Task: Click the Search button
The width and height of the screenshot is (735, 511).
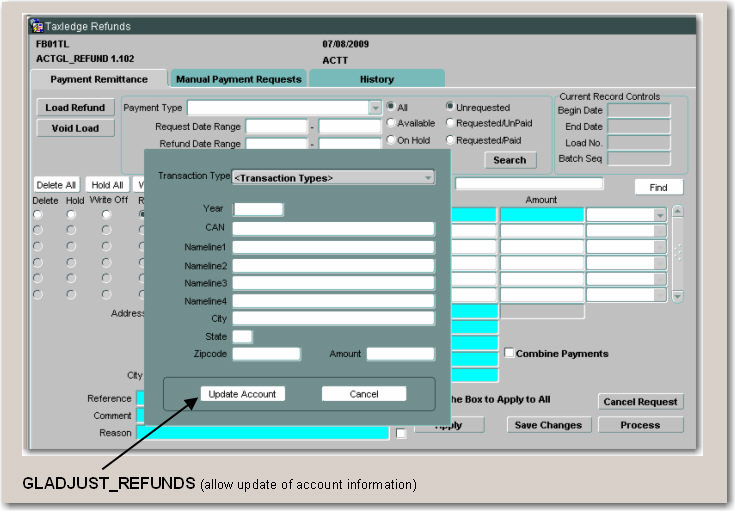Action: click(509, 160)
